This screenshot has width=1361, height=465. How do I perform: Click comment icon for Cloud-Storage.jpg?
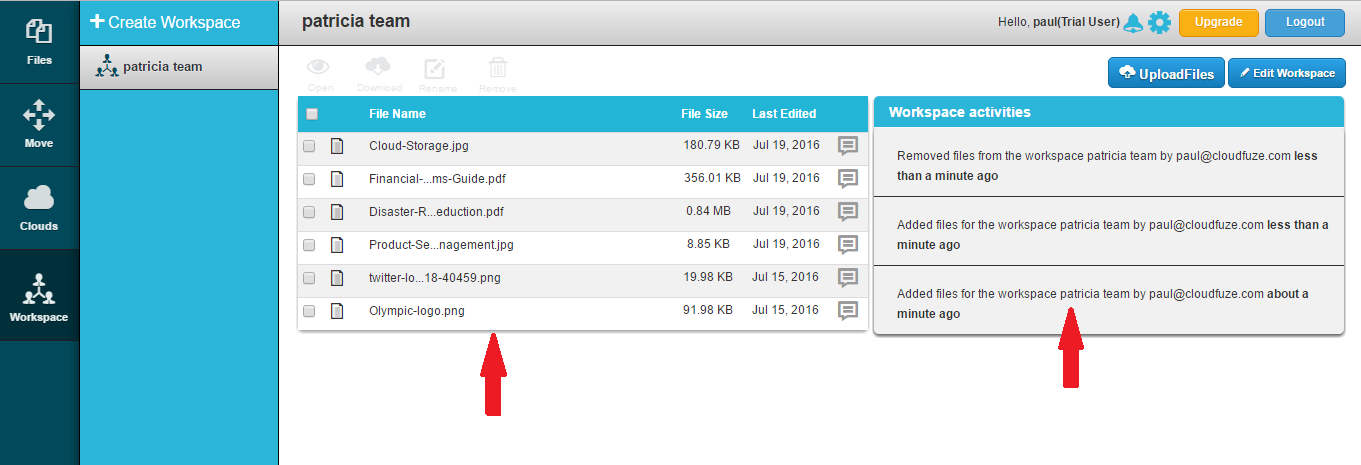tap(847, 146)
